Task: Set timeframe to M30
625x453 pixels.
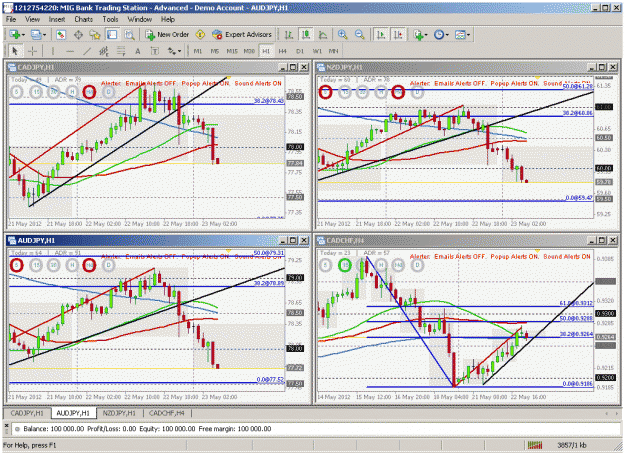Action: [x=249, y=51]
